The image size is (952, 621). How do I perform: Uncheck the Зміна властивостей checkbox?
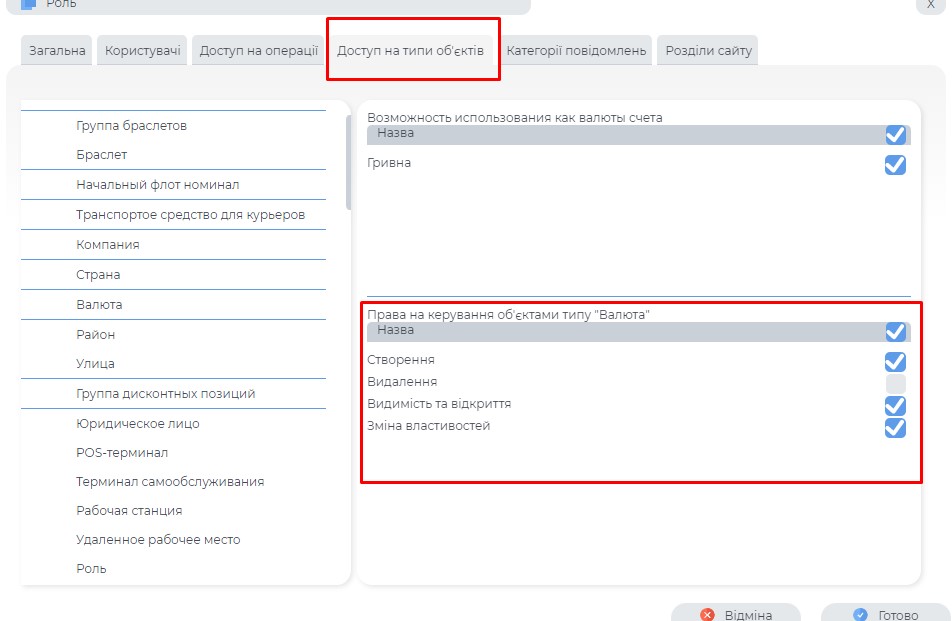(895, 428)
